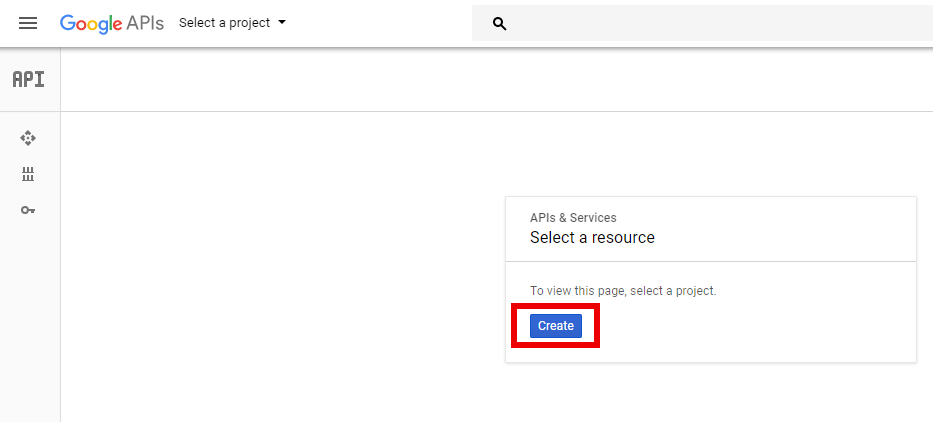Click the empty area of the left sidebar

(x=29, y=320)
